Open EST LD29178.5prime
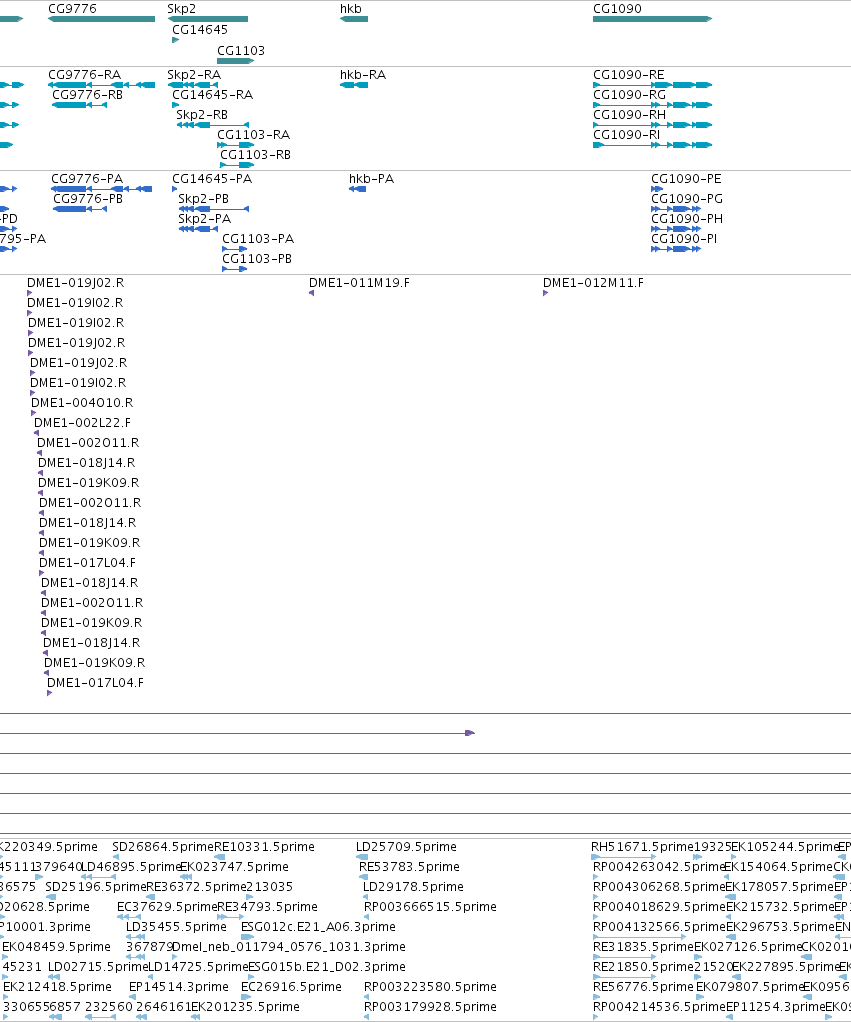Image resolution: width=851 pixels, height=1022 pixels. click(413, 886)
